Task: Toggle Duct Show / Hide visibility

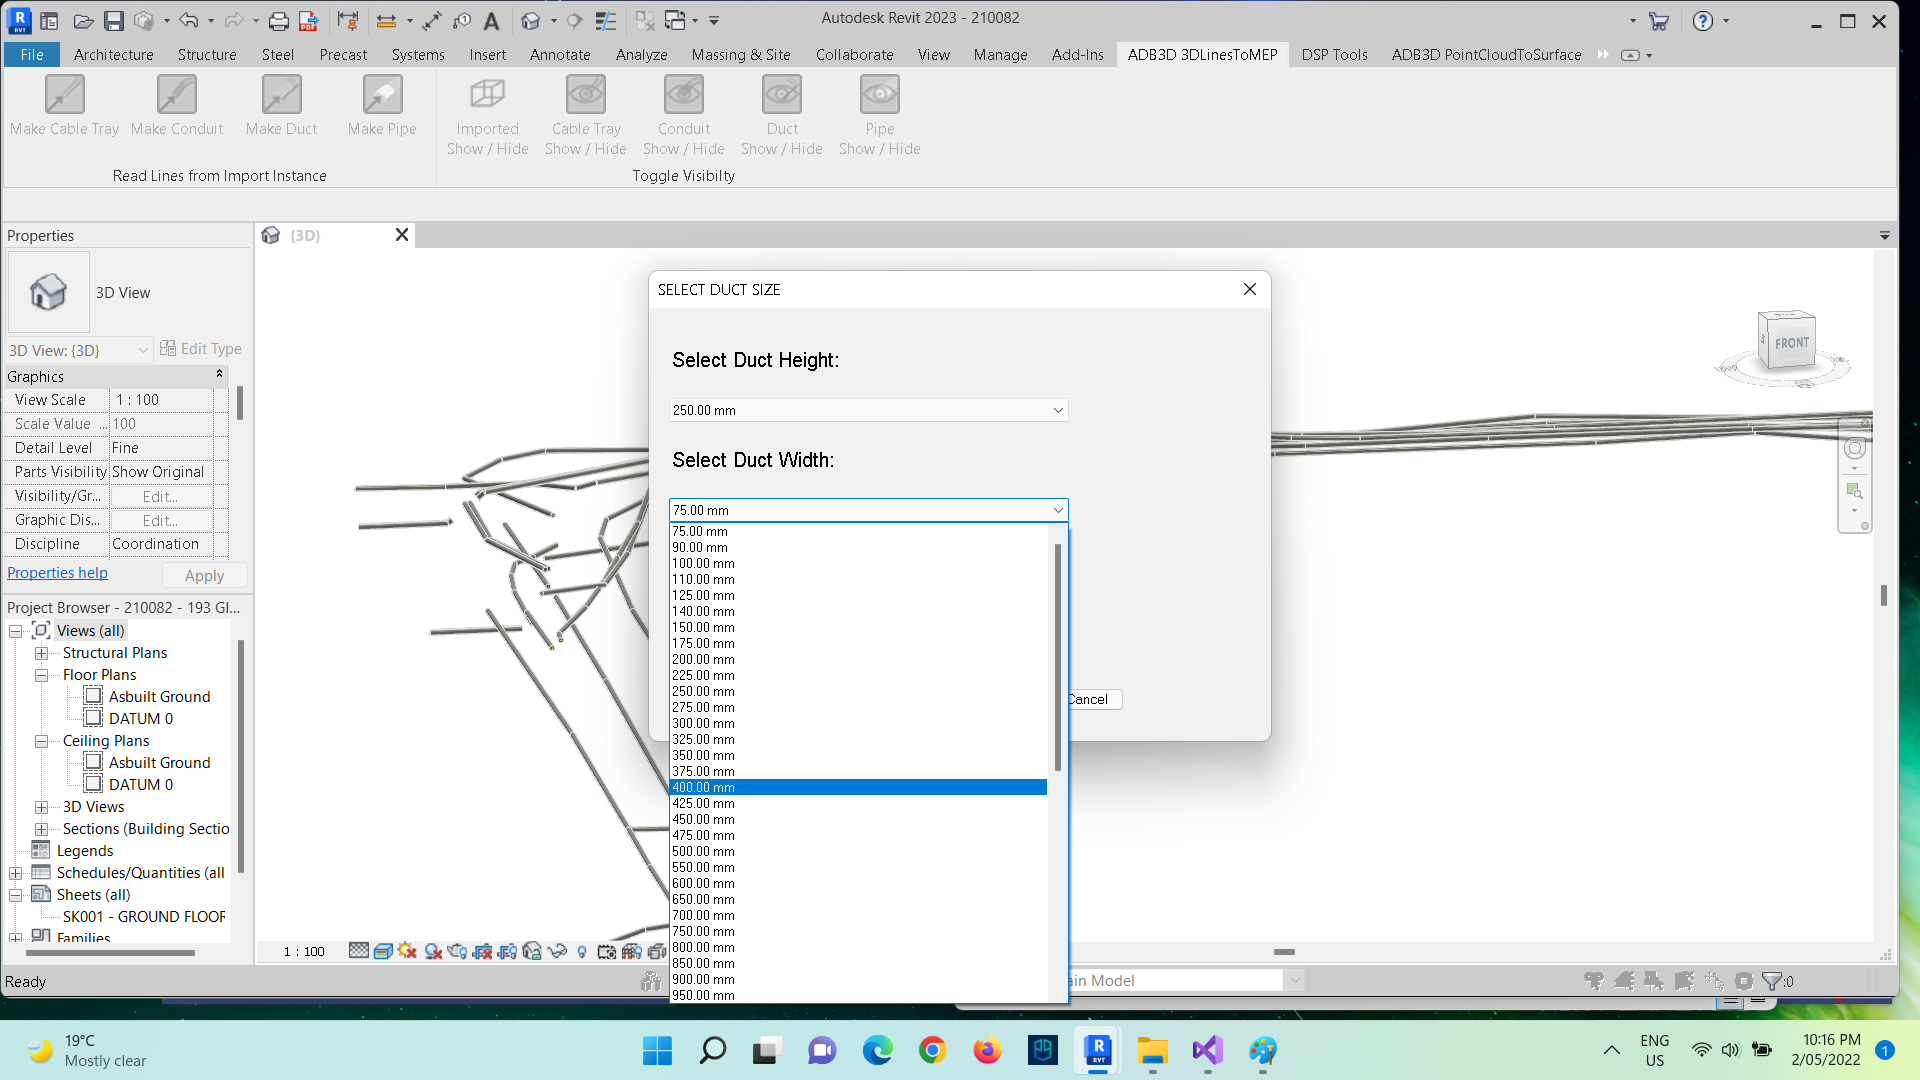Action: (782, 96)
